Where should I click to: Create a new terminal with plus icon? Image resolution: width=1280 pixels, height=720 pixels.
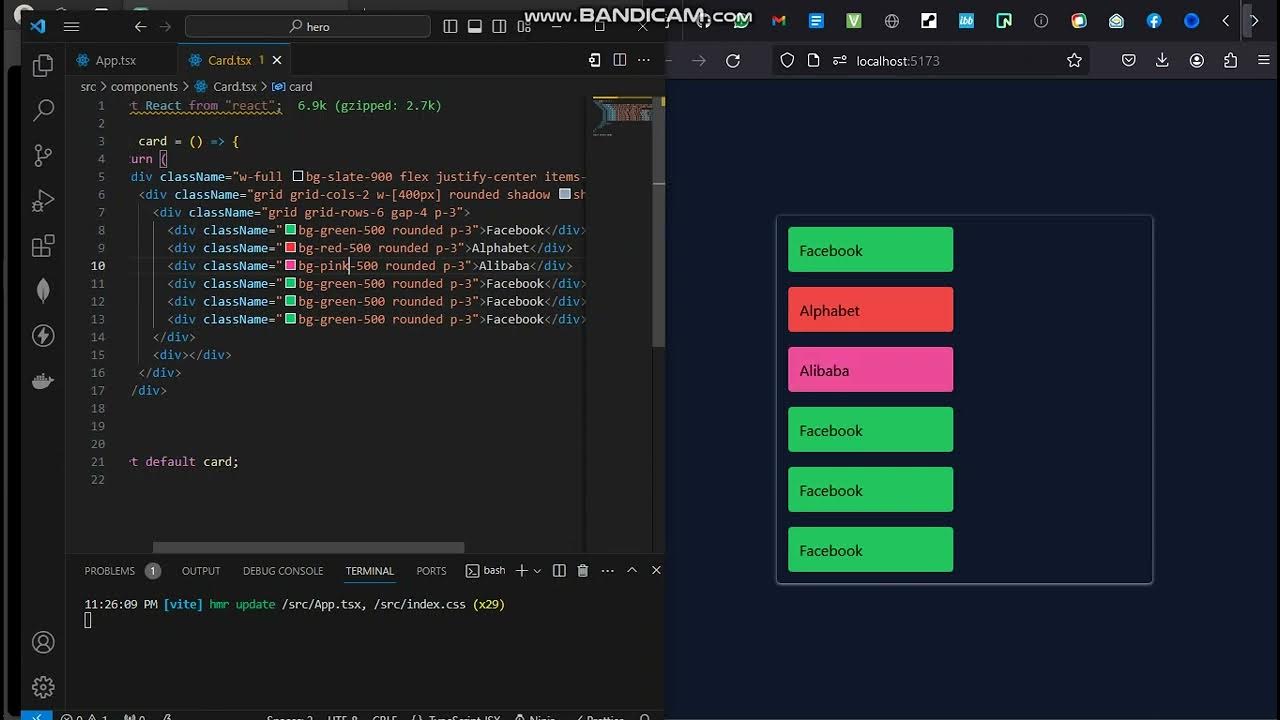coord(521,570)
